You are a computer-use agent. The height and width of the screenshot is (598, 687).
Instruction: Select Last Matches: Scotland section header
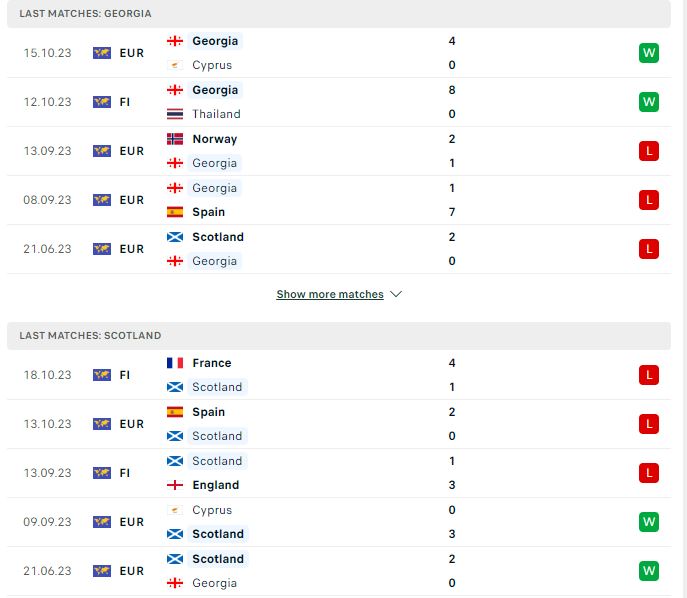pos(339,336)
